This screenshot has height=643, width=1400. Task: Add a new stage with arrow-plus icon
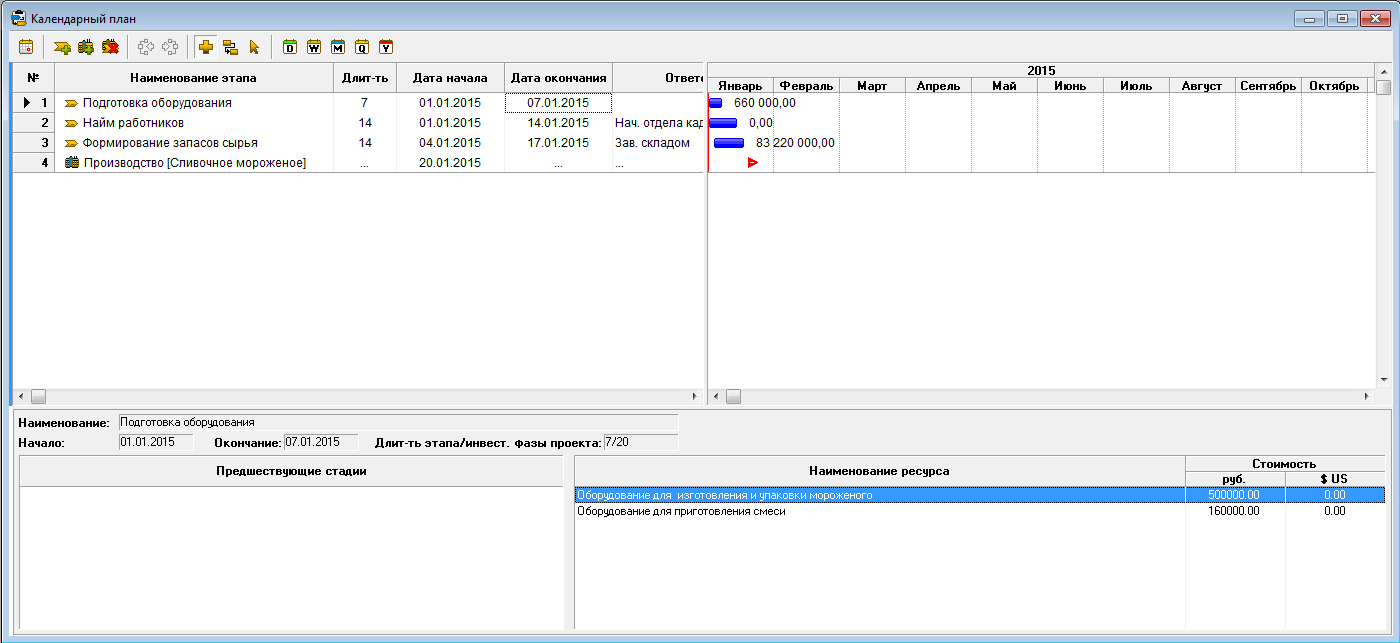pos(62,47)
